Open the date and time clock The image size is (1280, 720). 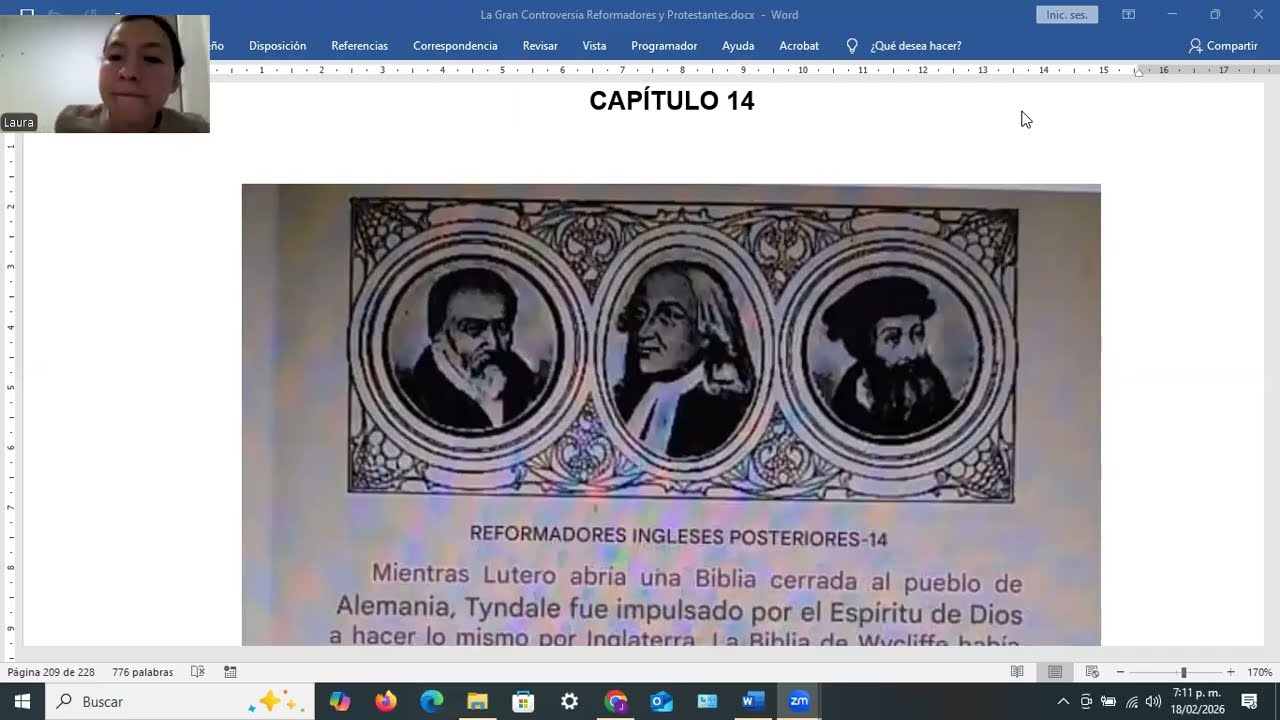[x=1198, y=701]
